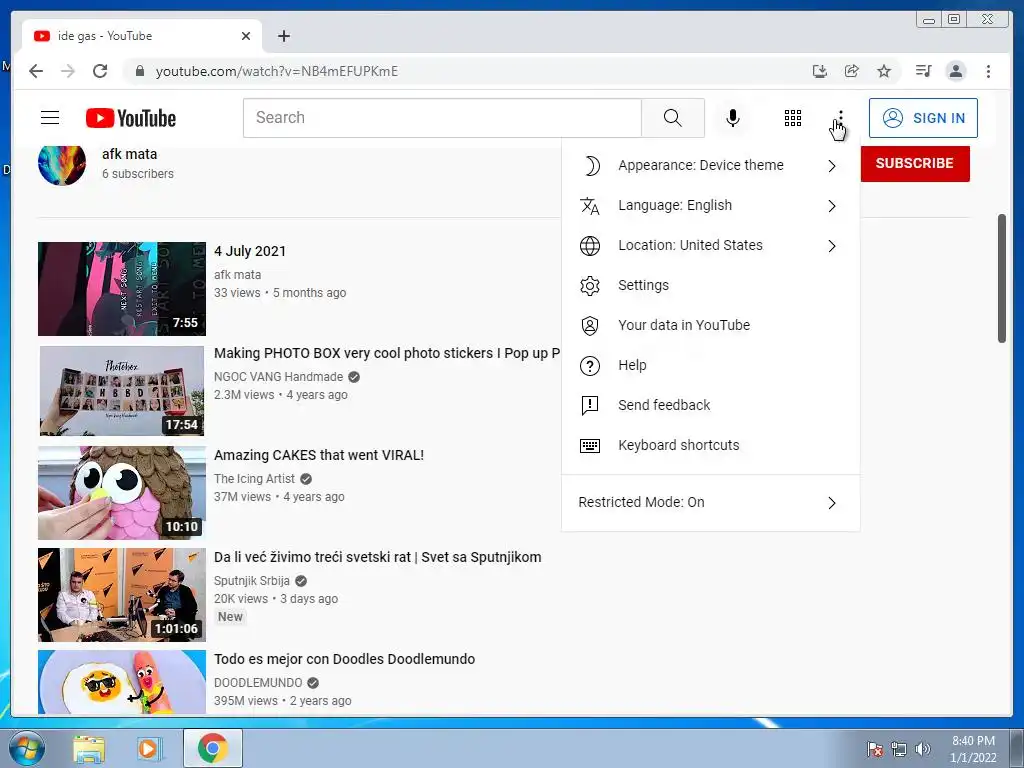Go to YouTube home via logo
This screenshot has width=1024, height=768.
131,118
